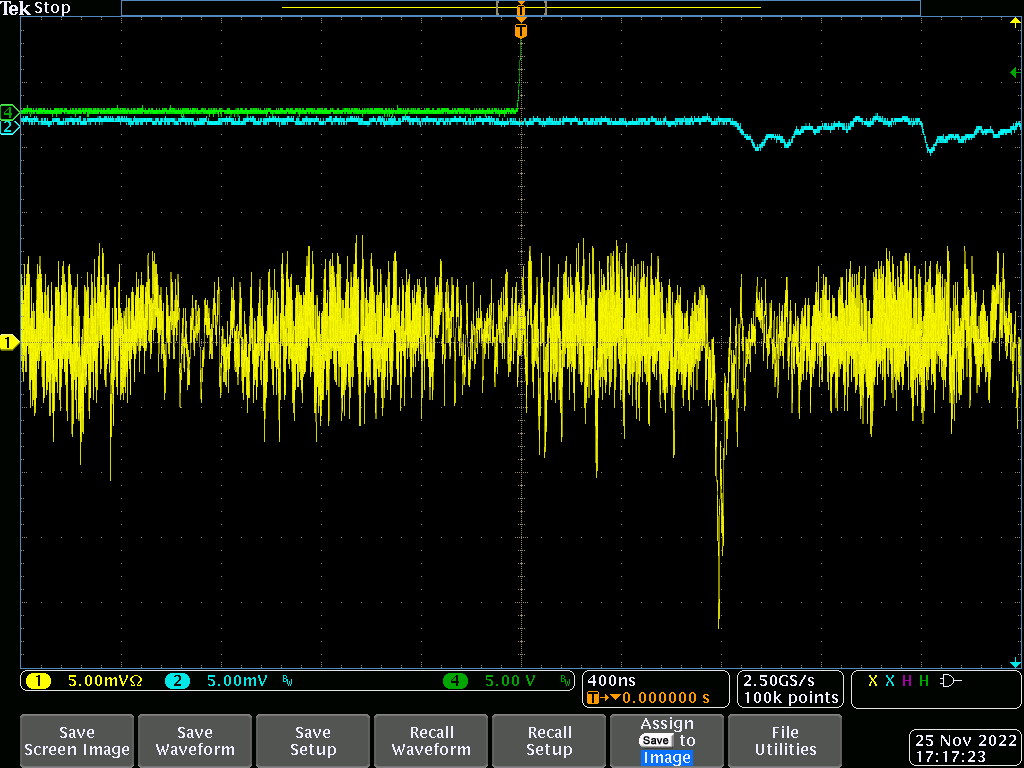1024x768 pixels.
Task: Click the Tek Stop acquisition status
Action: (x=37, y=8)
